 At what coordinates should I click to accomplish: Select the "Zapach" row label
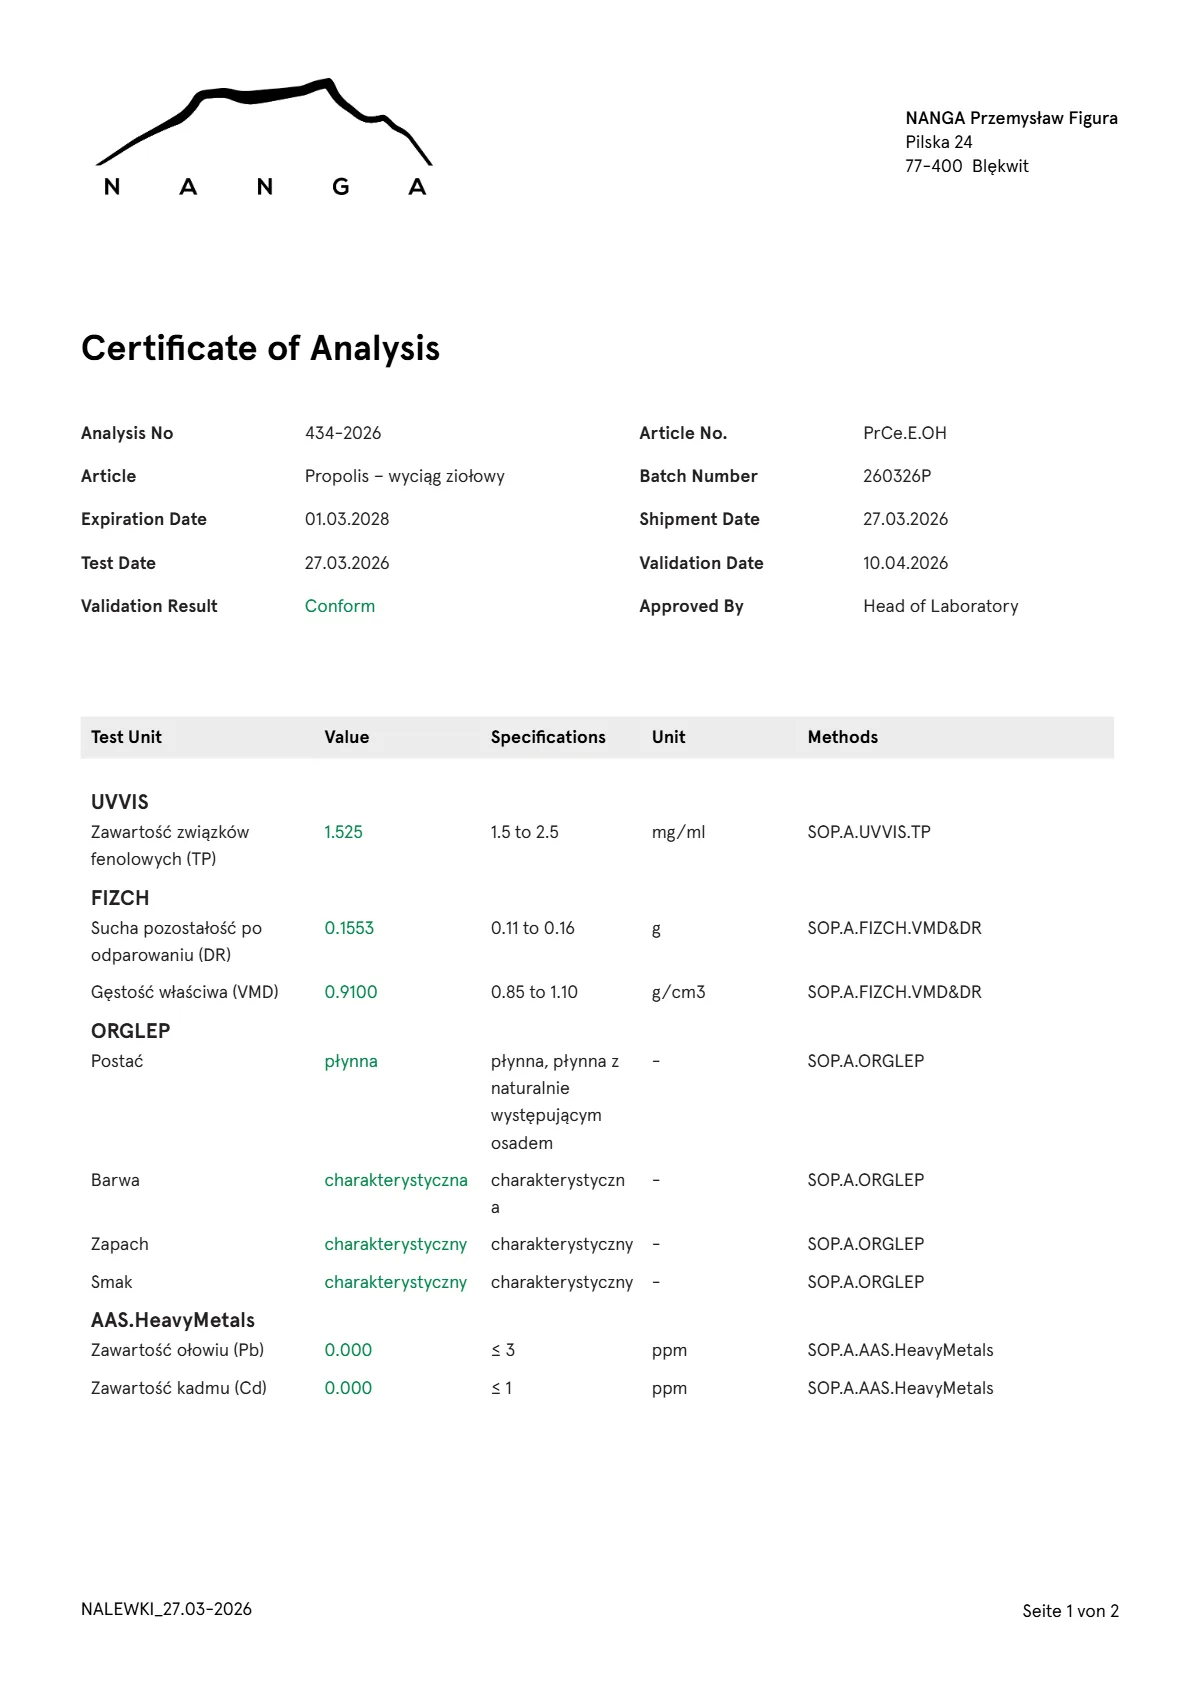(x=120, y=1244)
